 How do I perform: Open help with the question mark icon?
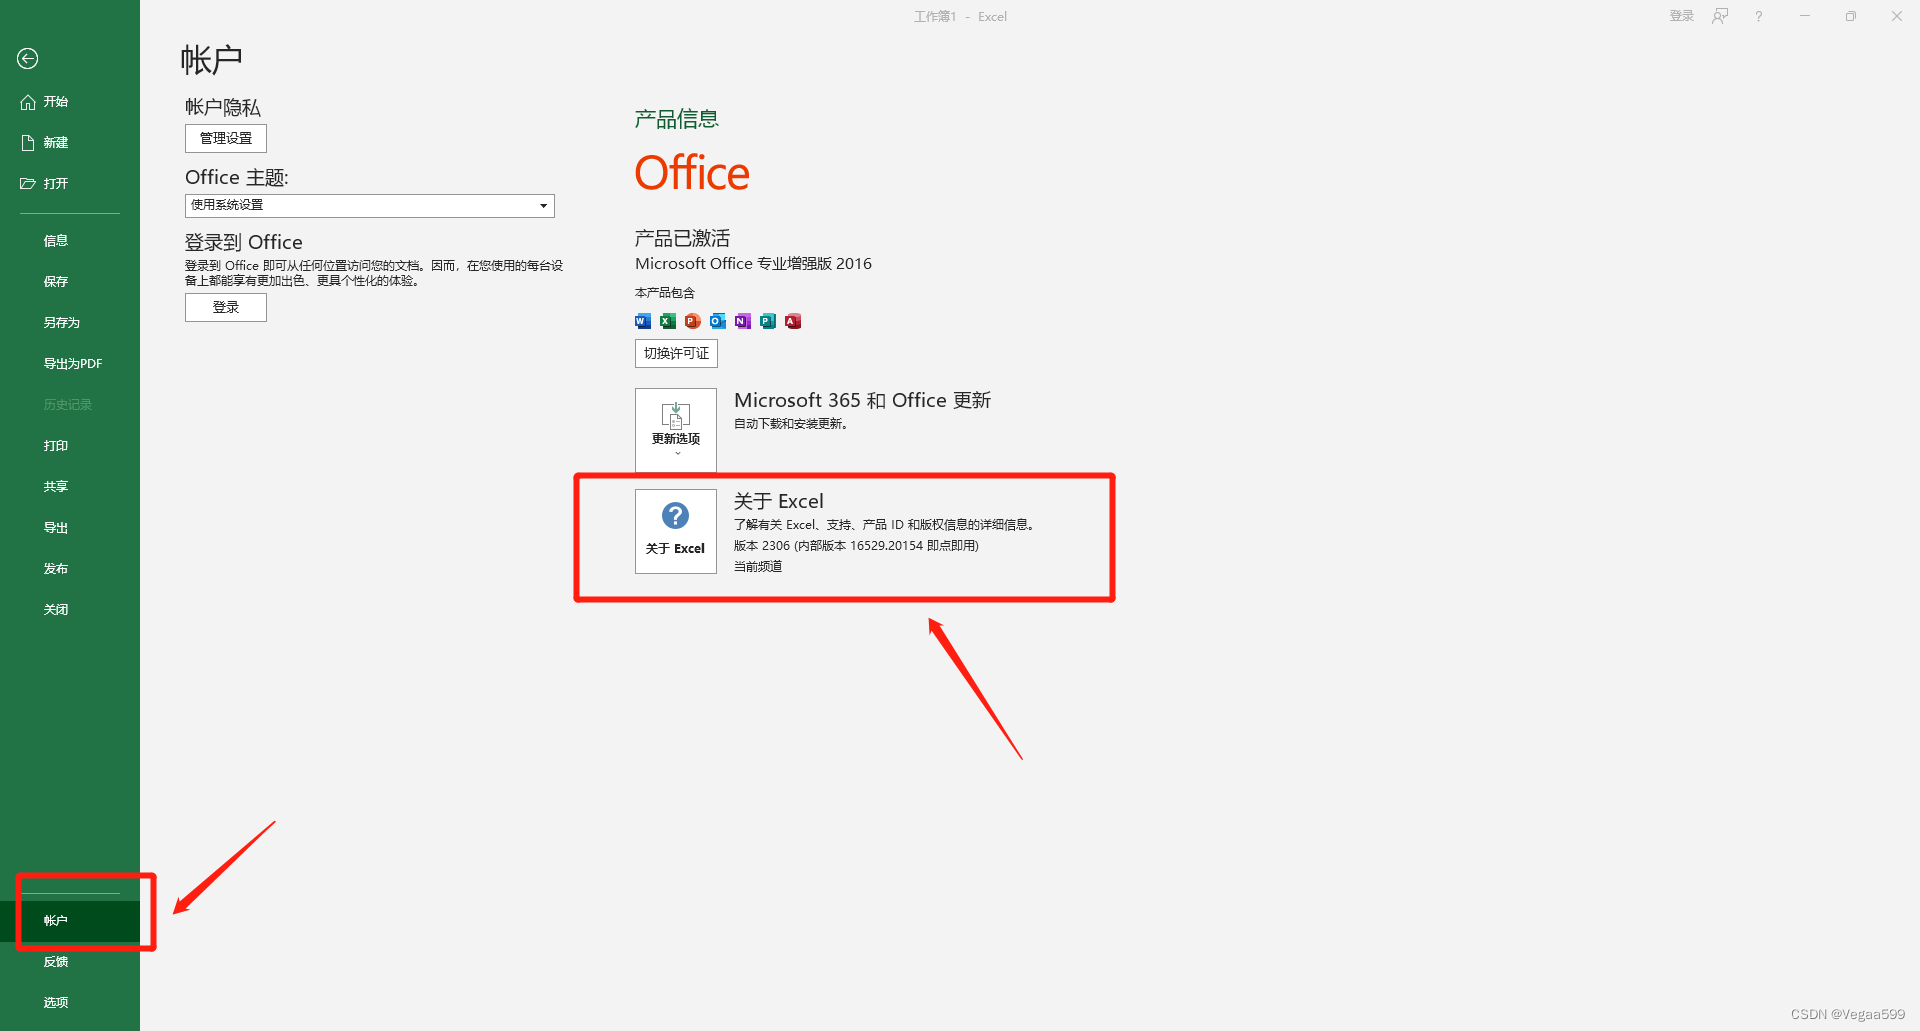pos(1758,16)
